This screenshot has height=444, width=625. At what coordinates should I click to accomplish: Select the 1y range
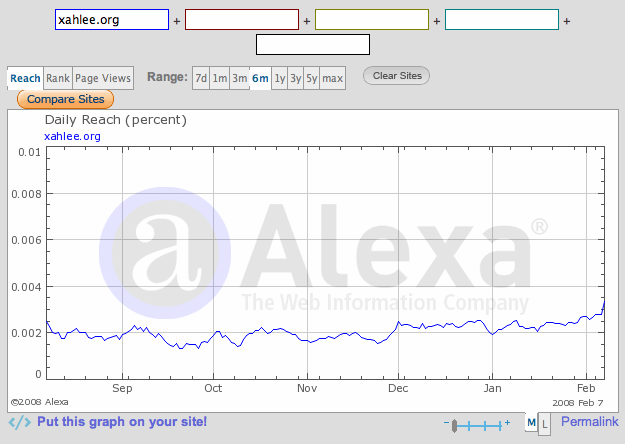280,78
